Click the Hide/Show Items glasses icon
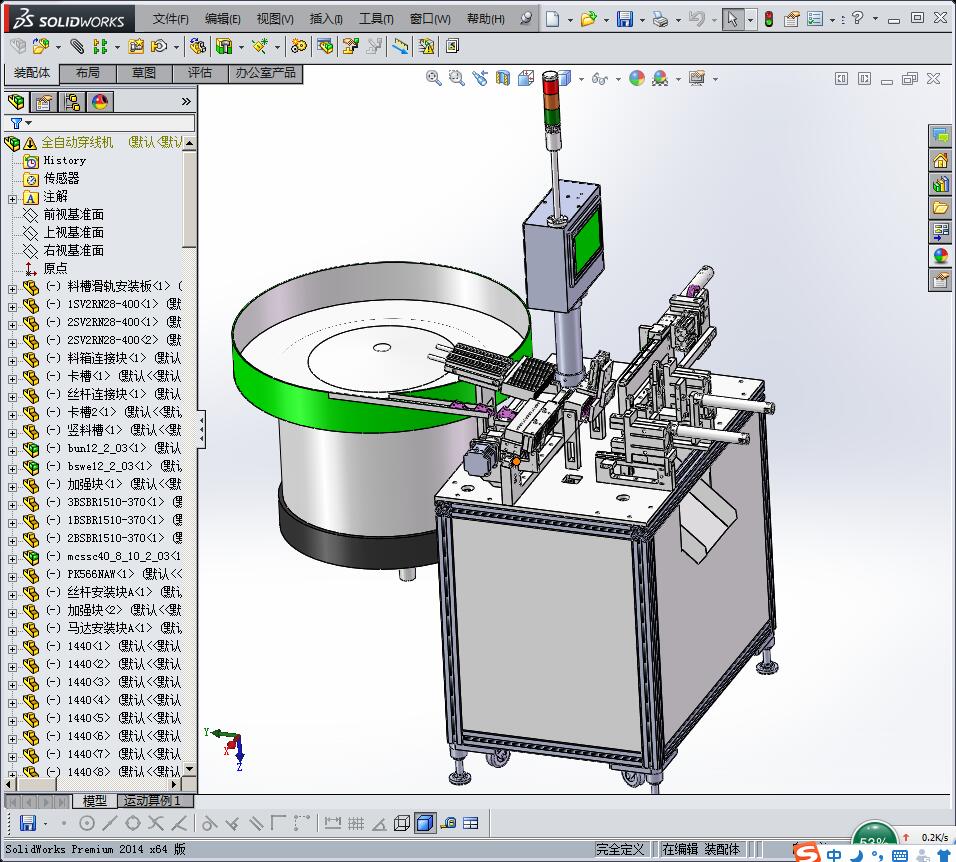Screen dimensions: 956x862 599,79
